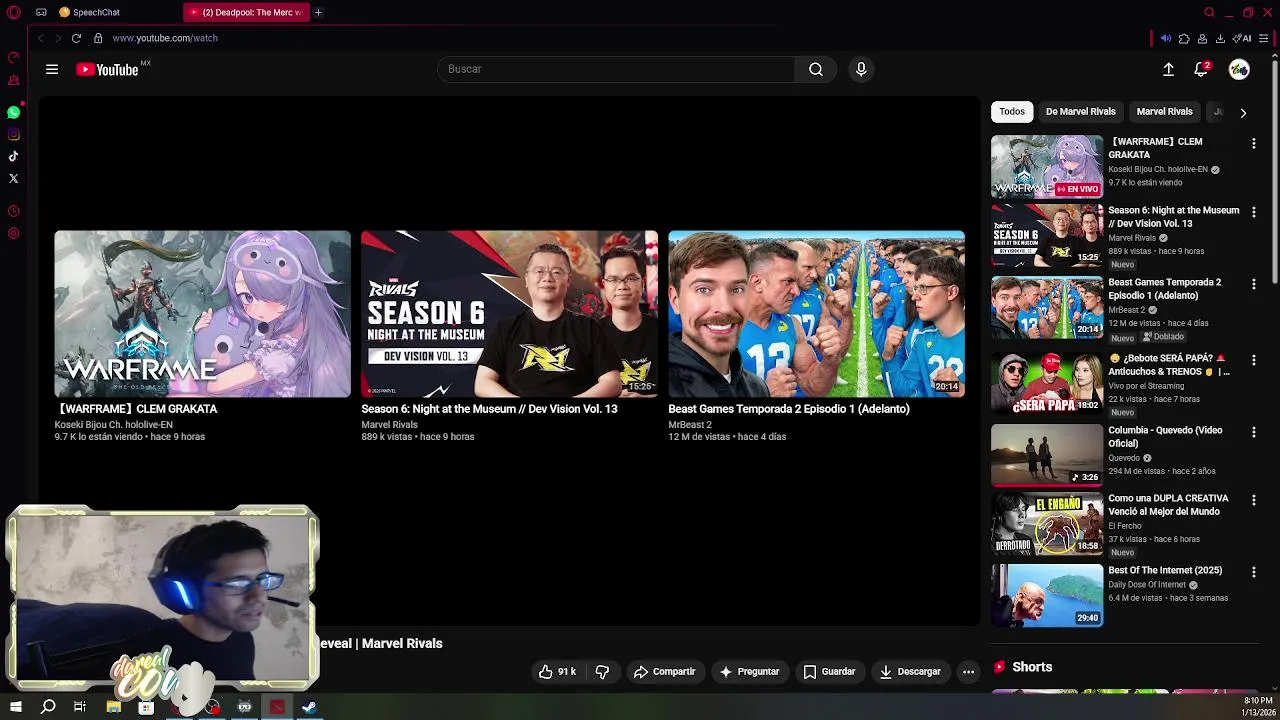Click the Compartir share button

665,672
